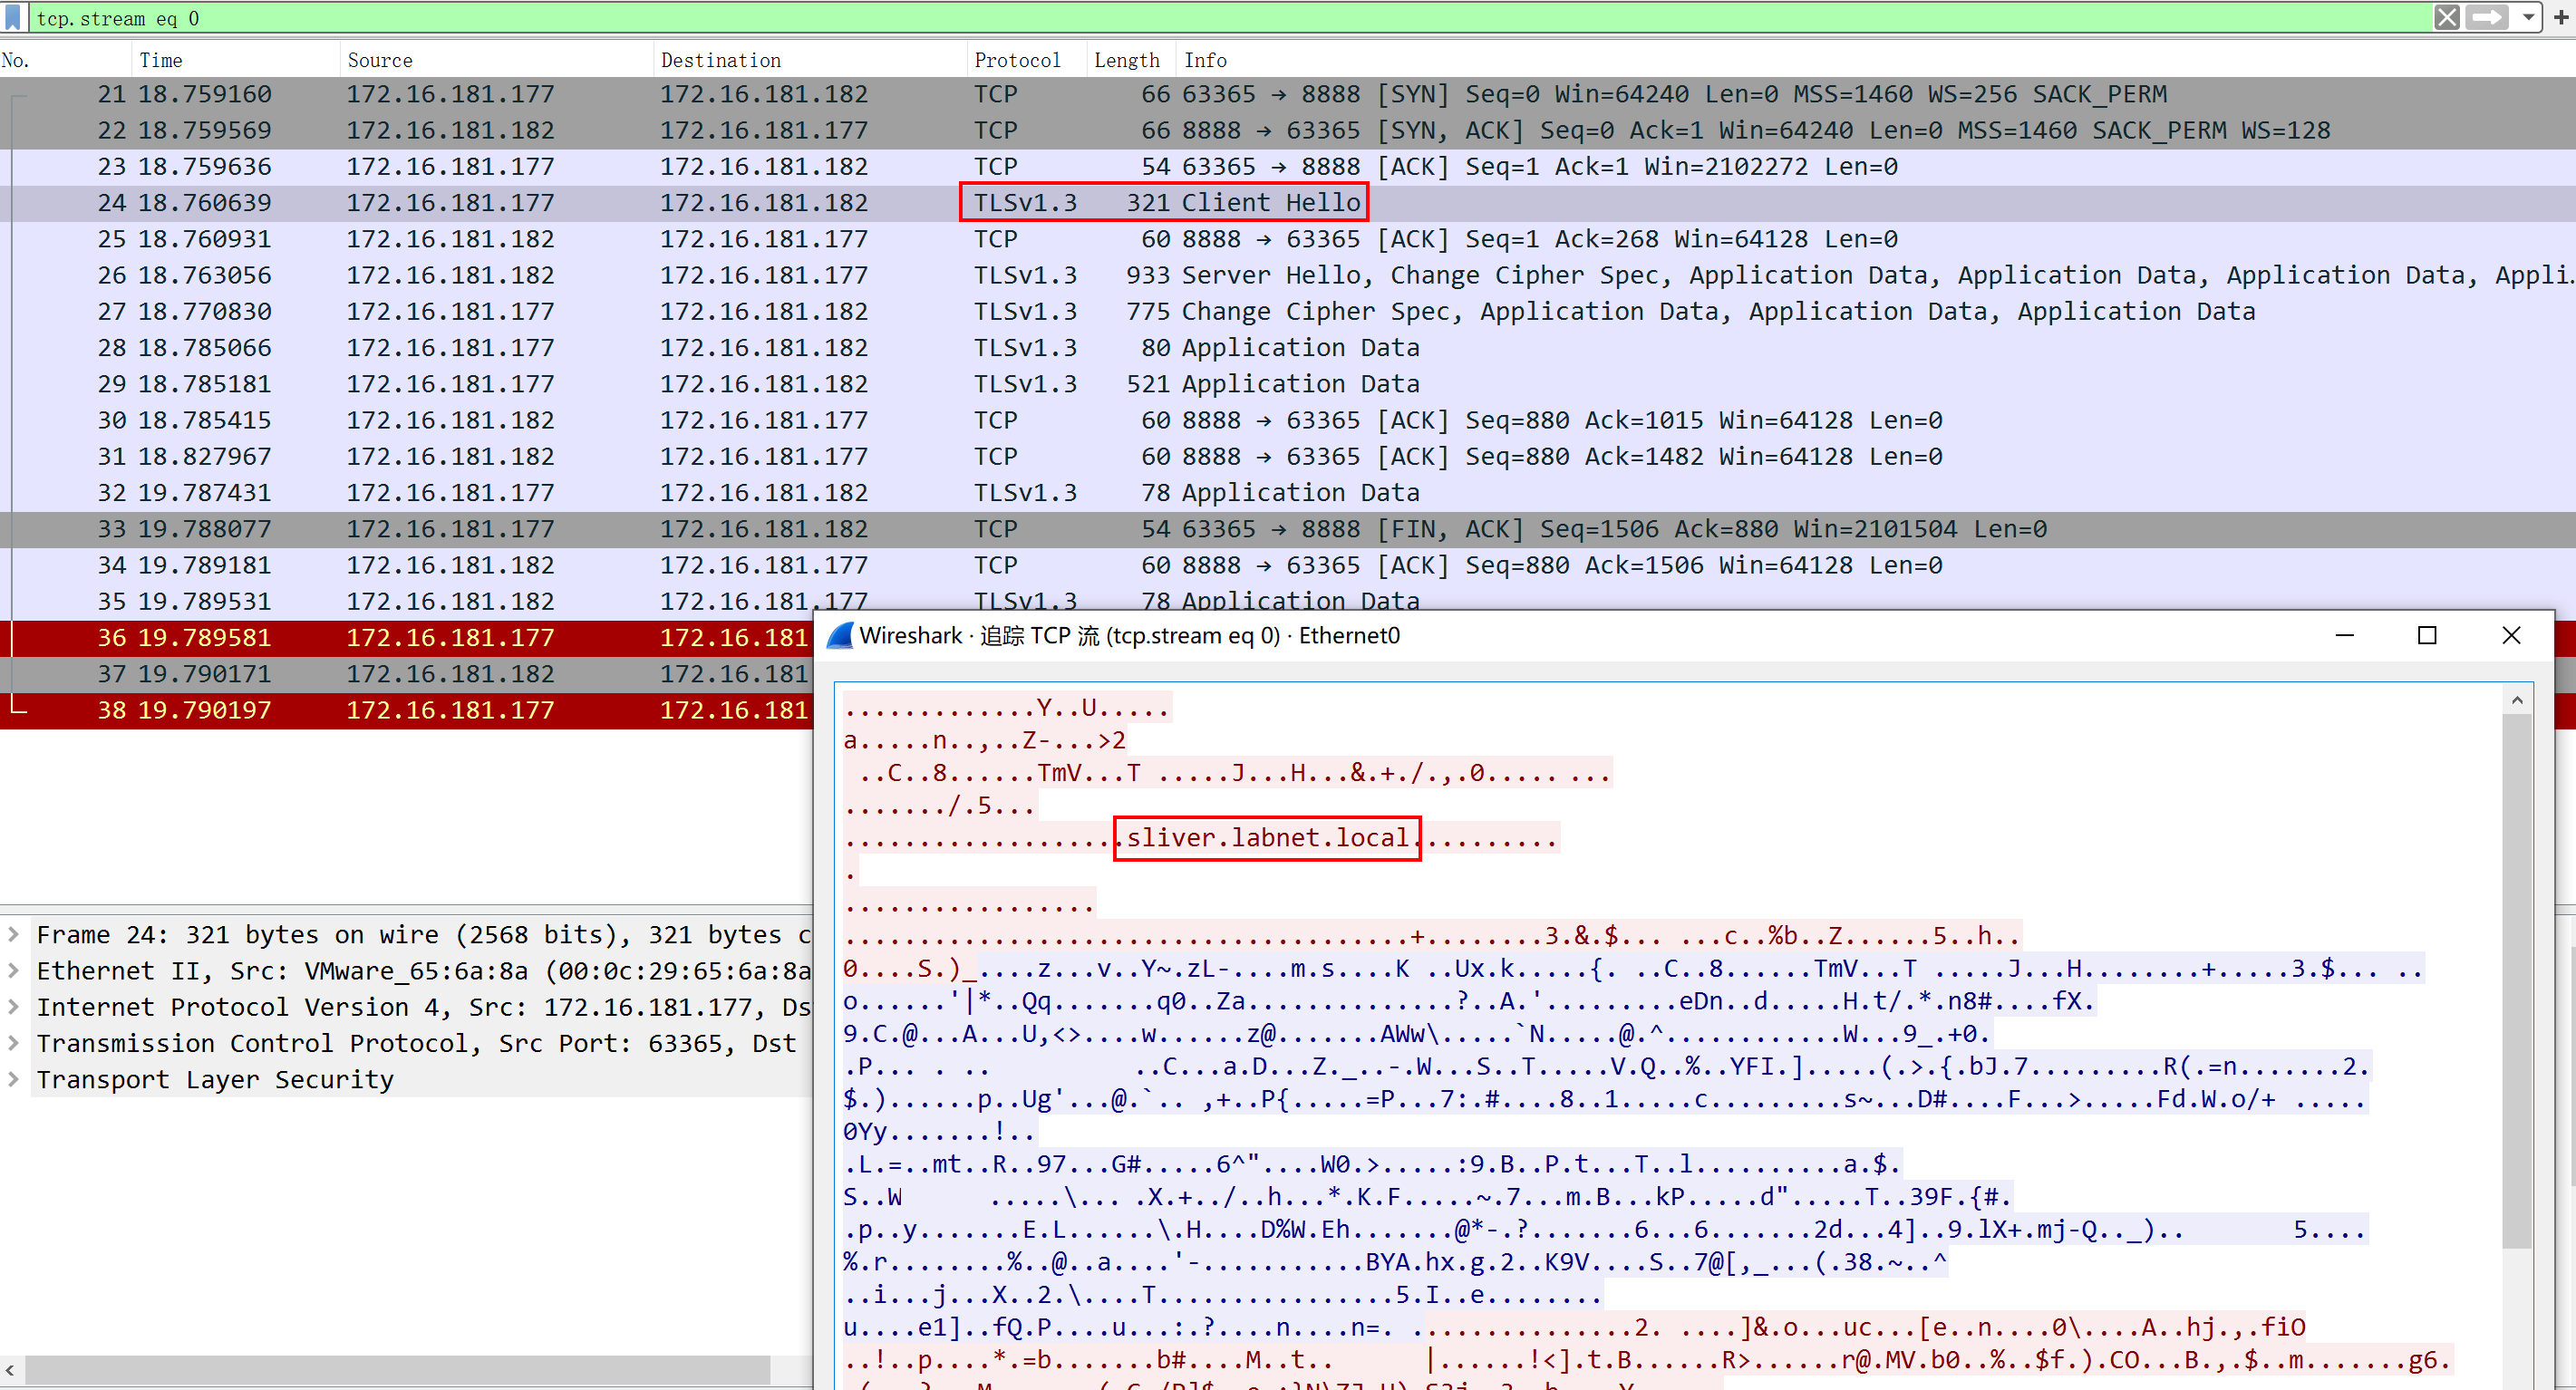Apply the display filter with the arrow icon

point(2487,17)
